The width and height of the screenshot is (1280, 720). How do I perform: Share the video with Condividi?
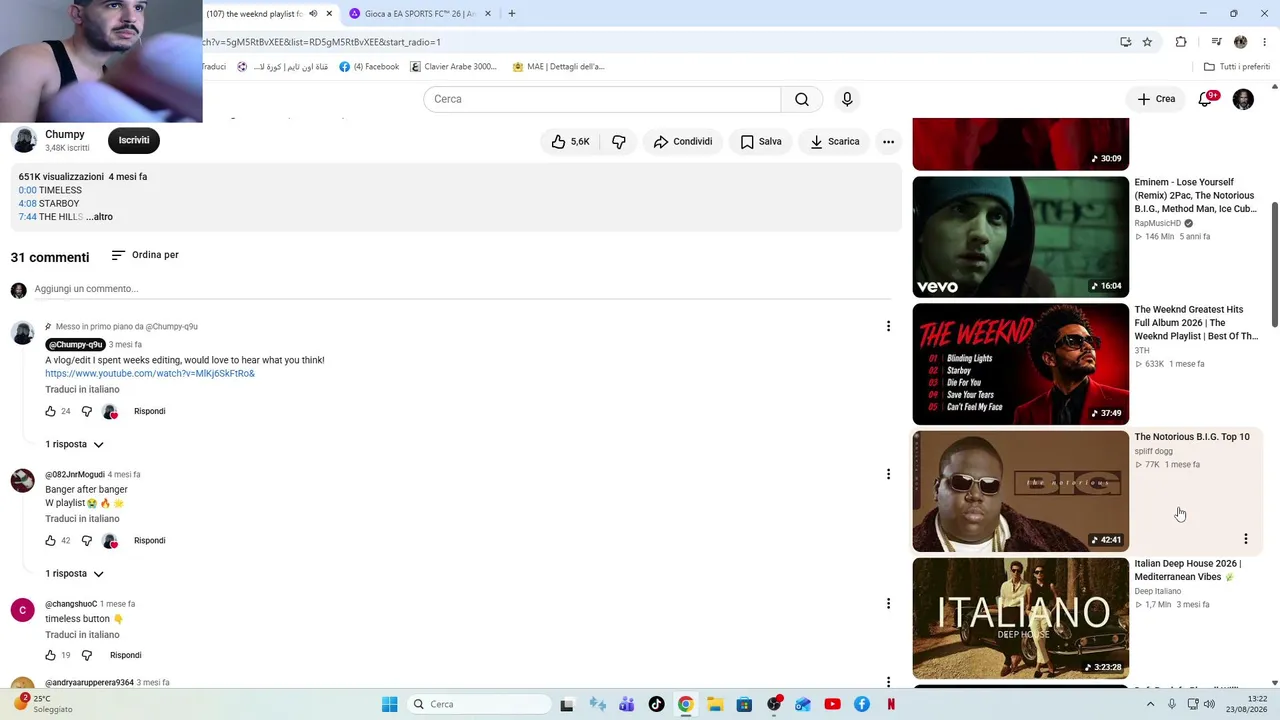point(683,142)
